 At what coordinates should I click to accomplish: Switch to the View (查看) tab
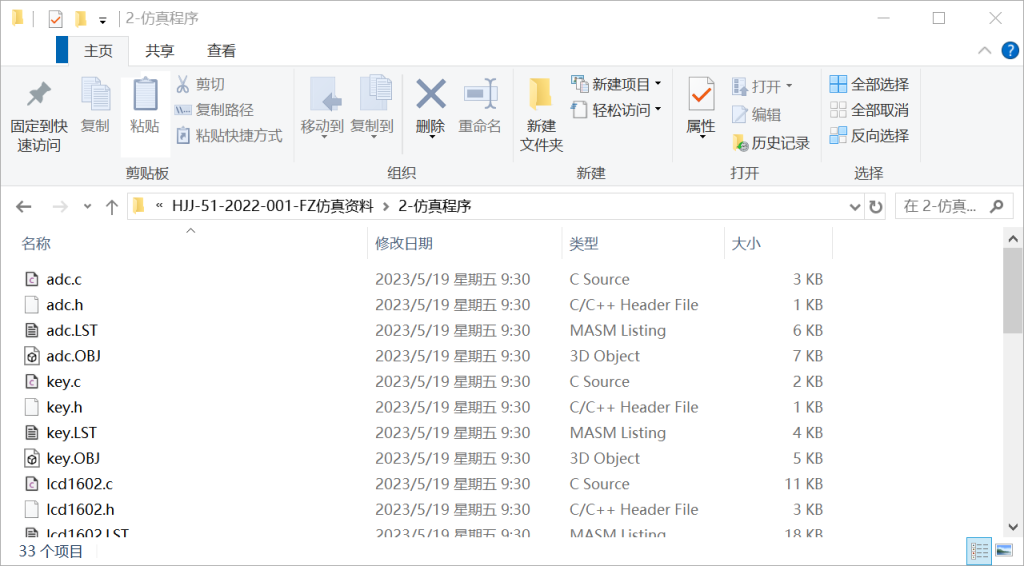click(x=221, y=51)
